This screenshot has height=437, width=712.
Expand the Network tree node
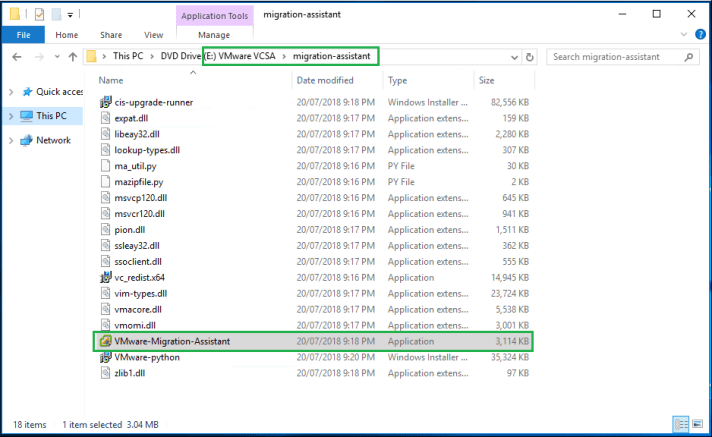pos(11,140)
